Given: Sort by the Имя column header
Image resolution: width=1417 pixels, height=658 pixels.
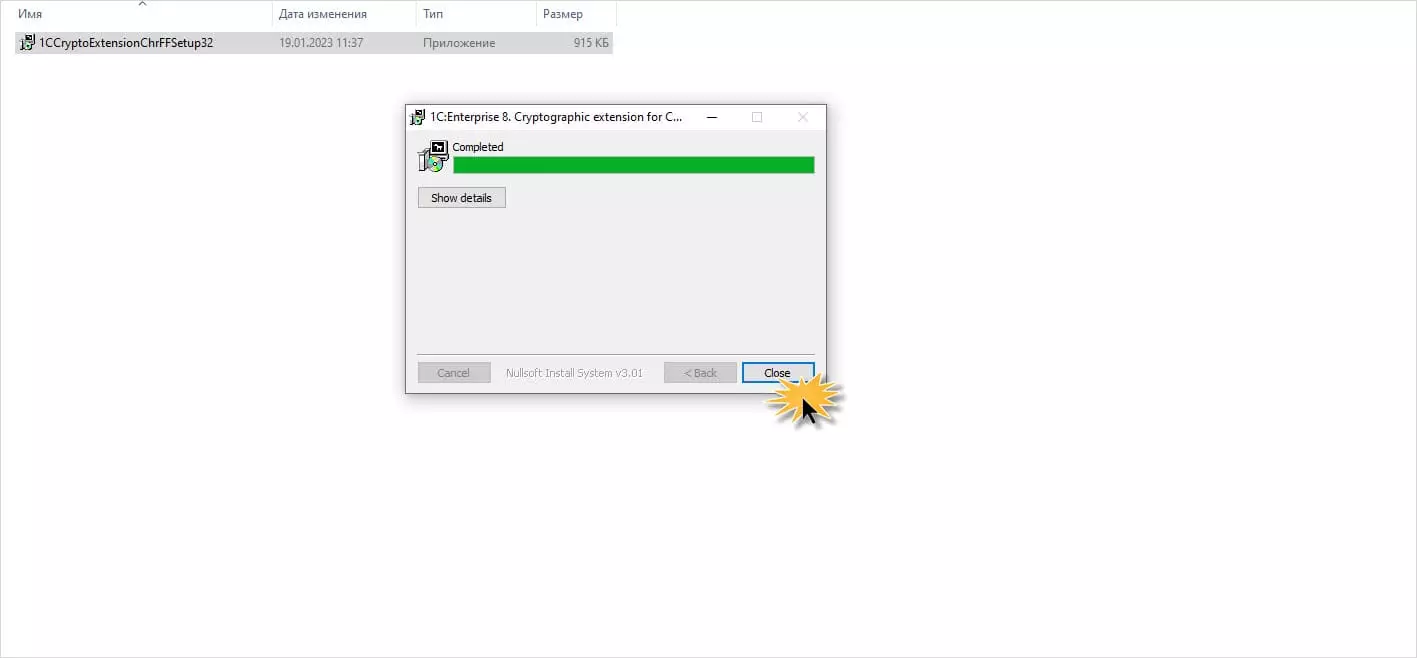Looking at the screenshot, I should click(x=141, y=14).
